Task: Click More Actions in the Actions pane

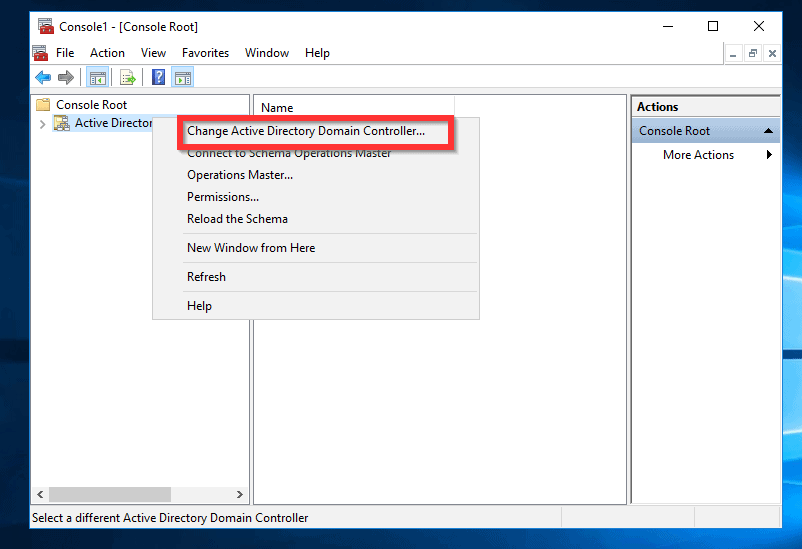Action: 698,155
